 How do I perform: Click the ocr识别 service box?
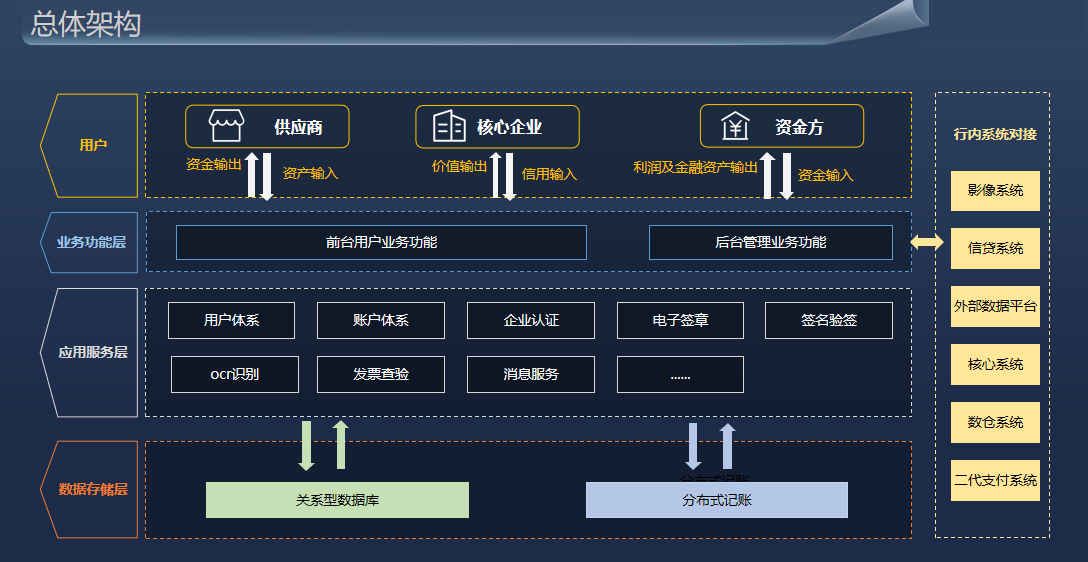tap(235, 374)
